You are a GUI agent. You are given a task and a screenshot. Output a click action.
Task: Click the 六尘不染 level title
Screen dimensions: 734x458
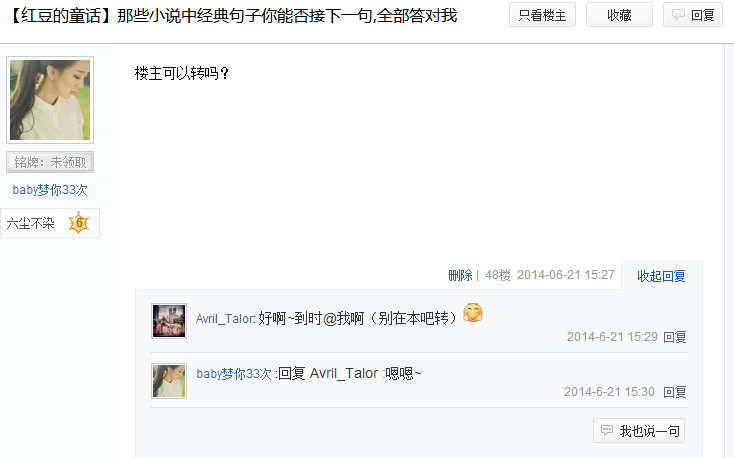pos(30,223)
